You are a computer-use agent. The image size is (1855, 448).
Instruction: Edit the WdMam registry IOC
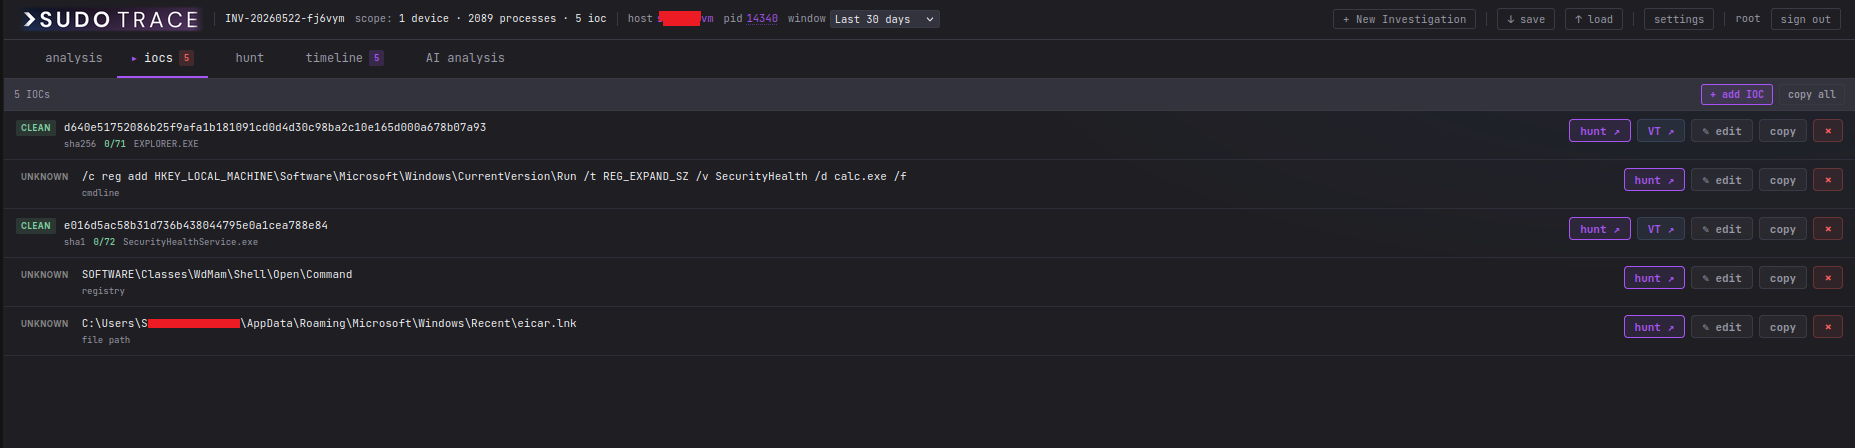click(1722, 278)
